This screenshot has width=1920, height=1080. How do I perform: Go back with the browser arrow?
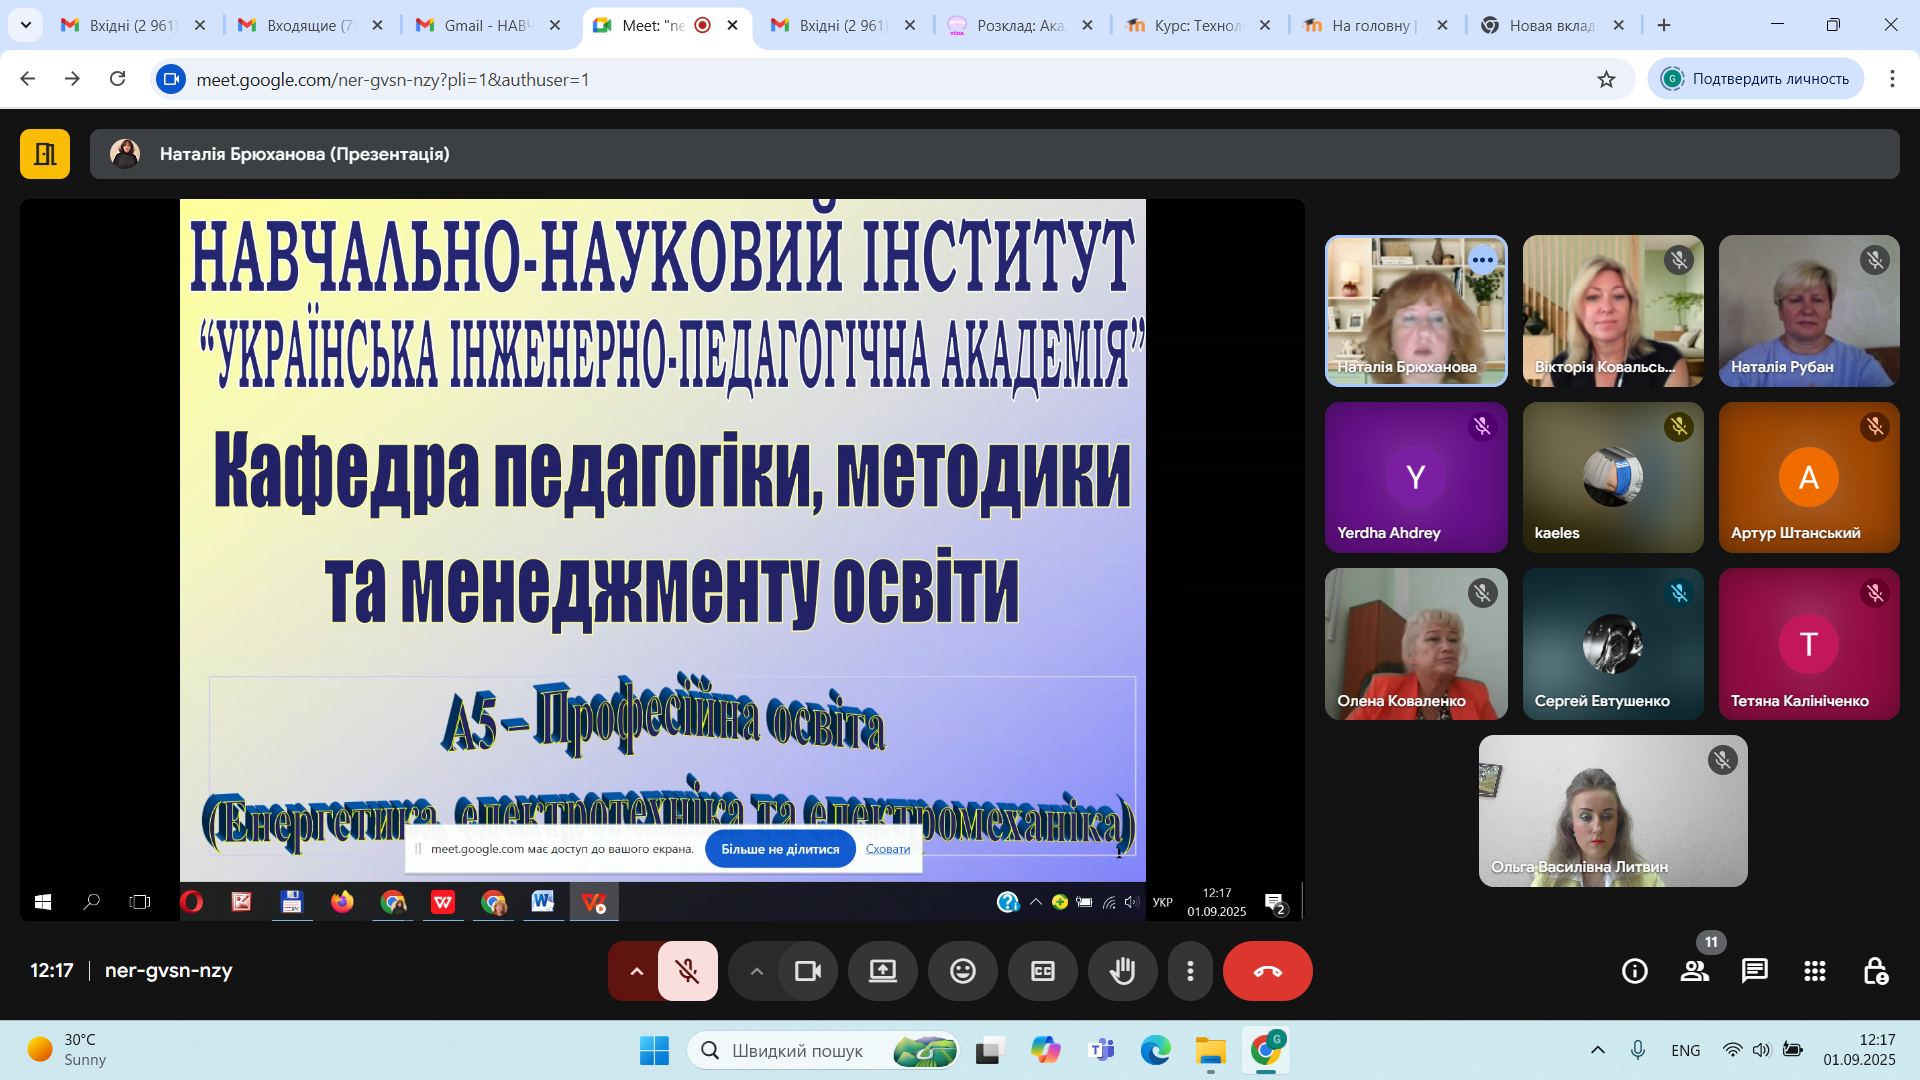[x=28, y=79]
